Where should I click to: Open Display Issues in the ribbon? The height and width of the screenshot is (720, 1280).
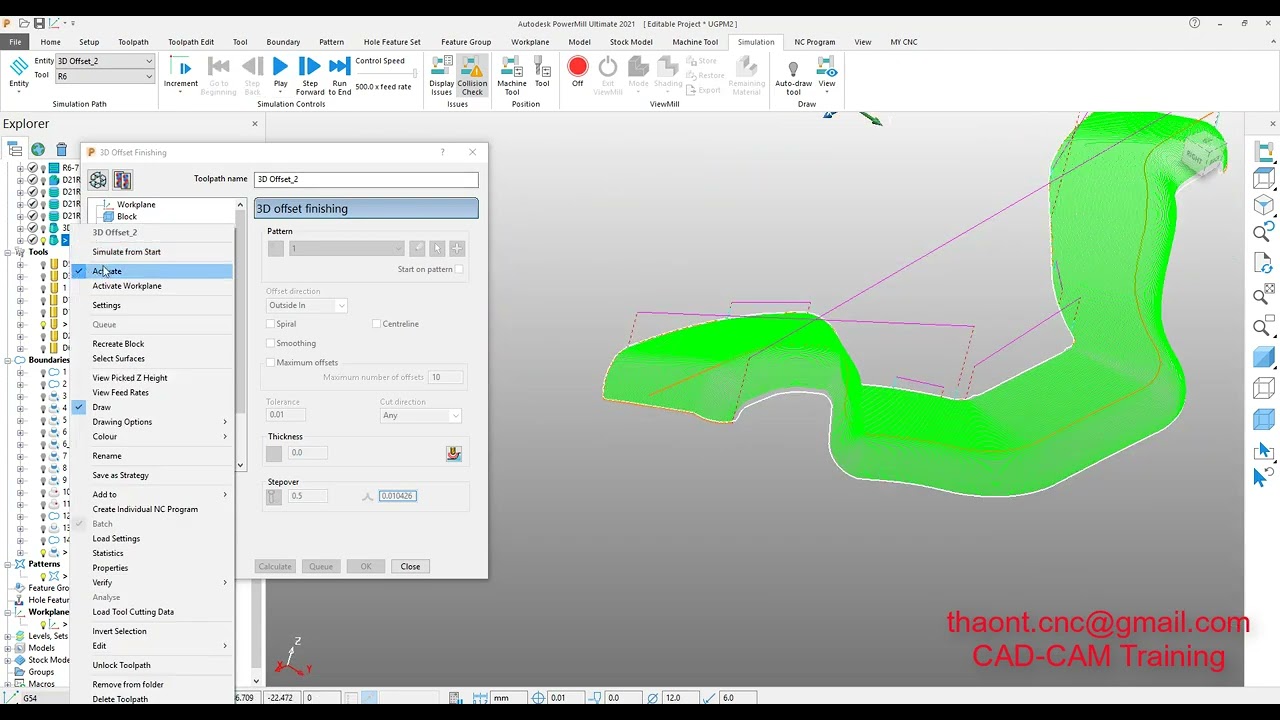441,75
